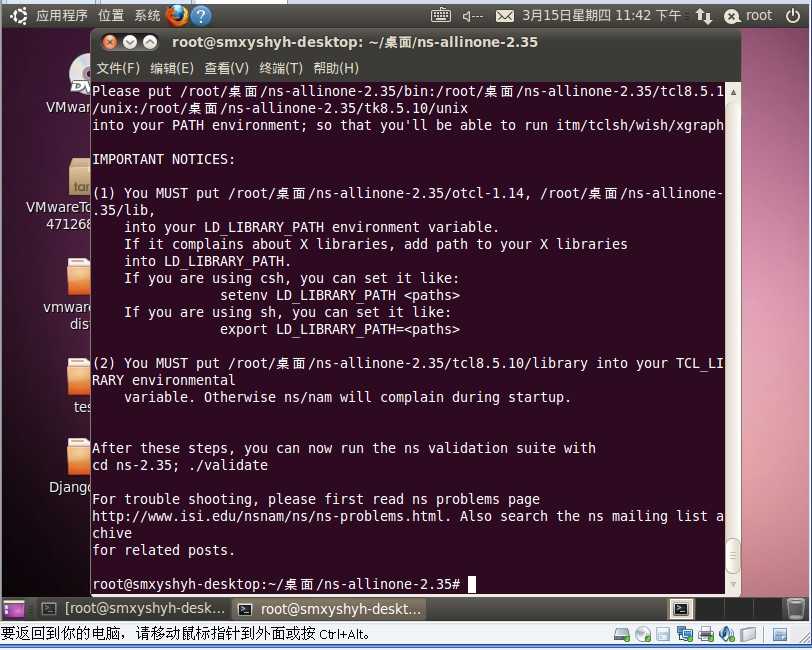This screenshot has width=812, height=650.
Task: Click the VMware grey USB device status icon
Action: tap(748, 634)
